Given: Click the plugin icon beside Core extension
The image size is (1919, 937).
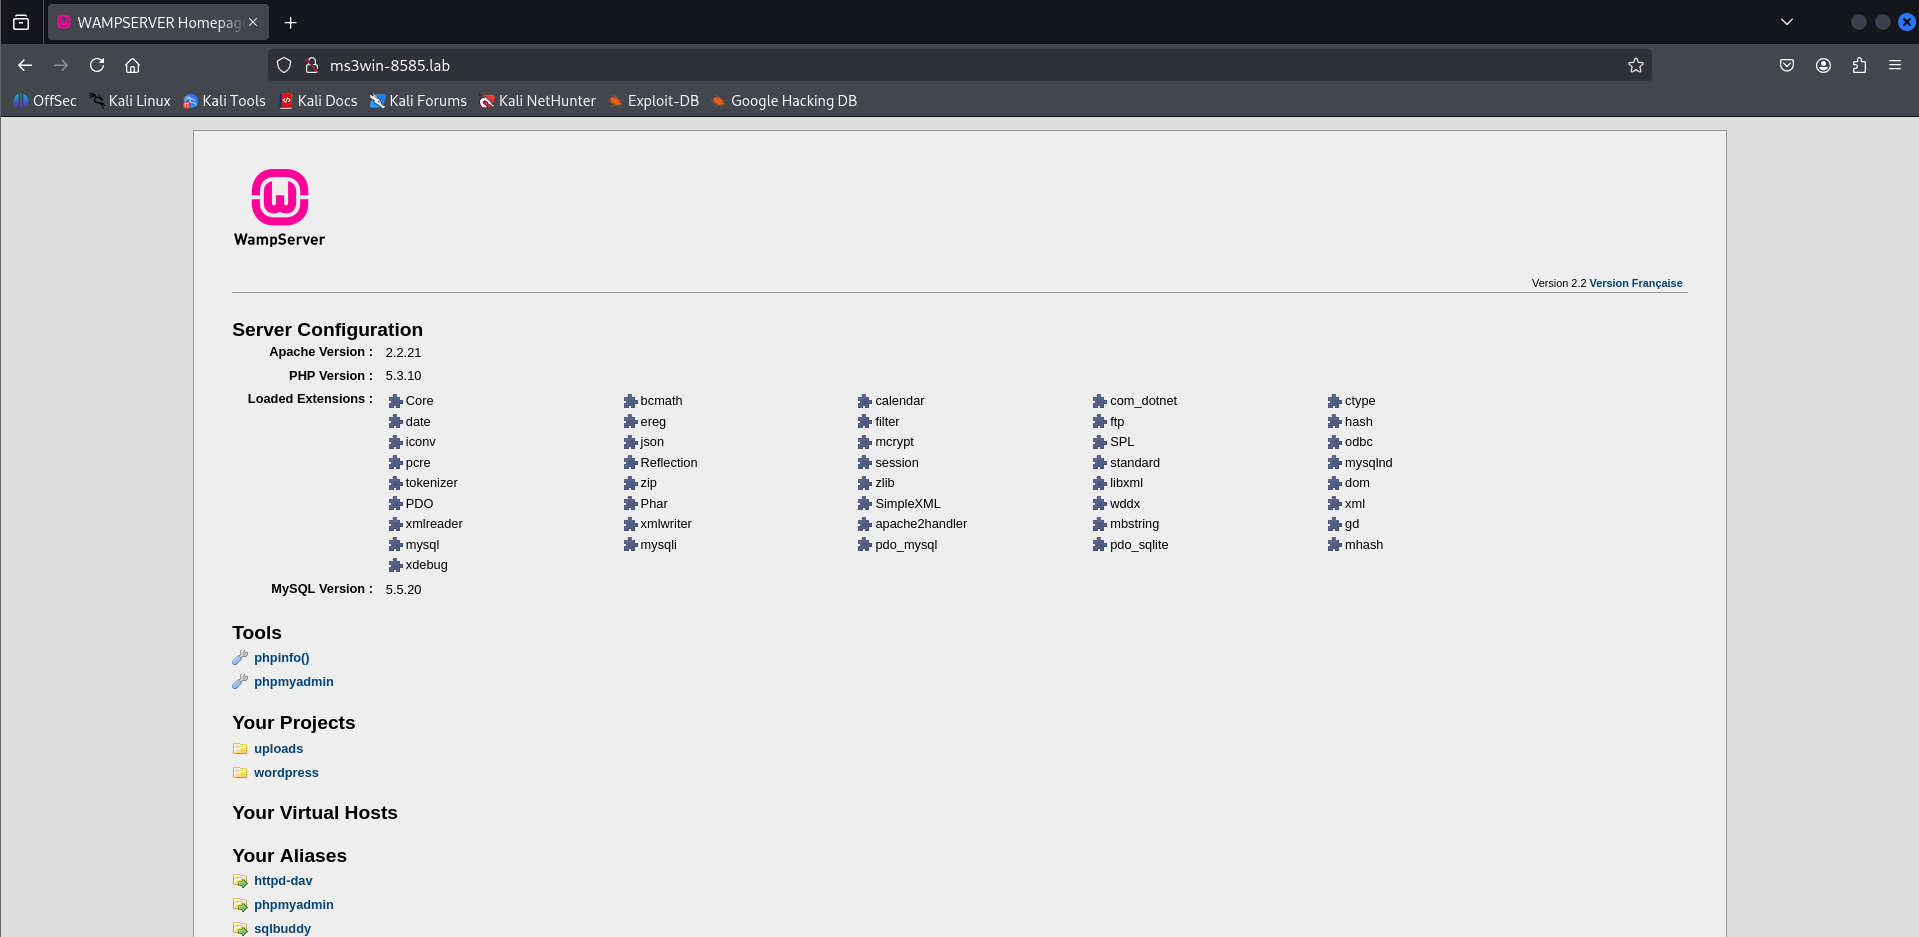Looking at the screenshot, I should pyautogui.click(x=395, y=401).
